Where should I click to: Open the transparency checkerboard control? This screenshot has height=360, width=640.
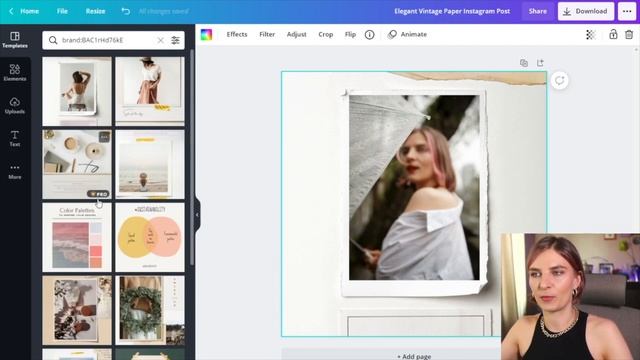coord(591,35)
